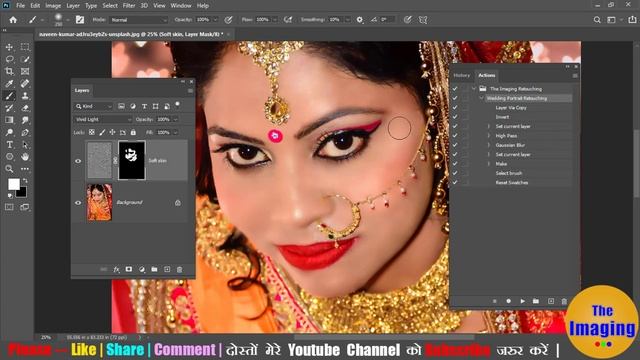Open Kind filter dropdown in Layers panel
Image resolution: width=640 pixels, height=360 pixels.
[x=94, y=106]
